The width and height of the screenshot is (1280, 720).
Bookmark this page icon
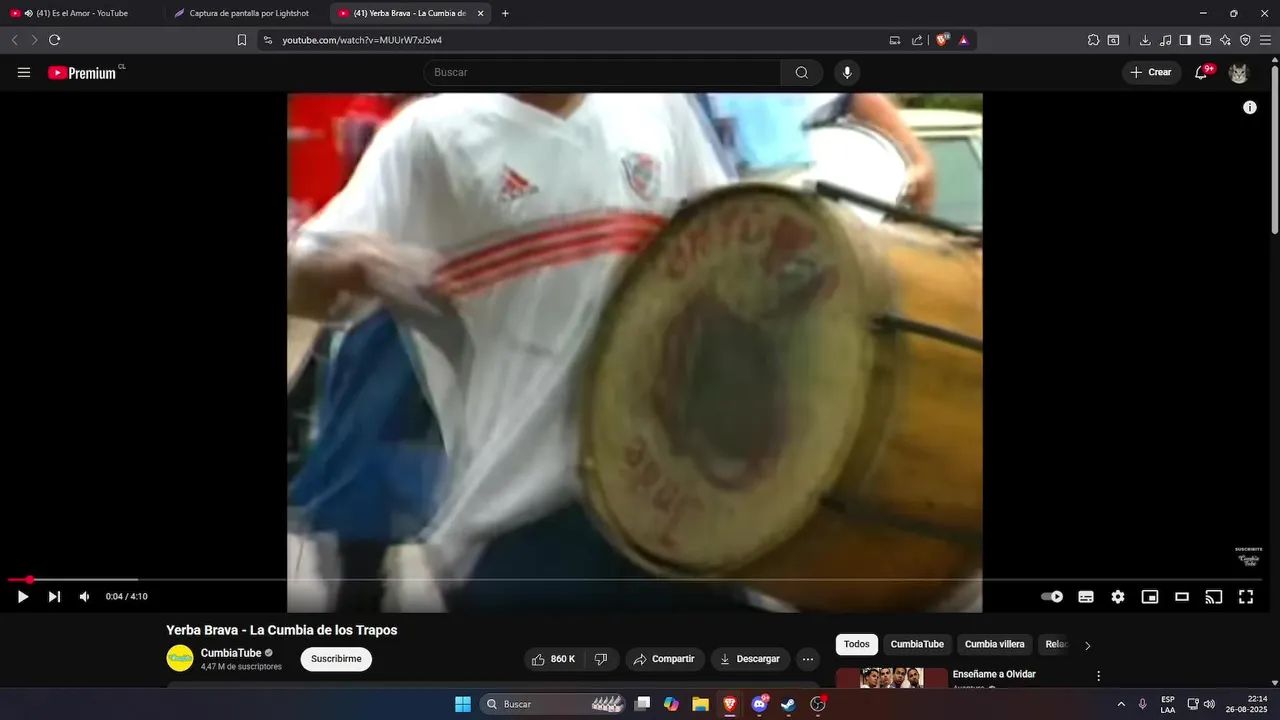pos(241,40)
